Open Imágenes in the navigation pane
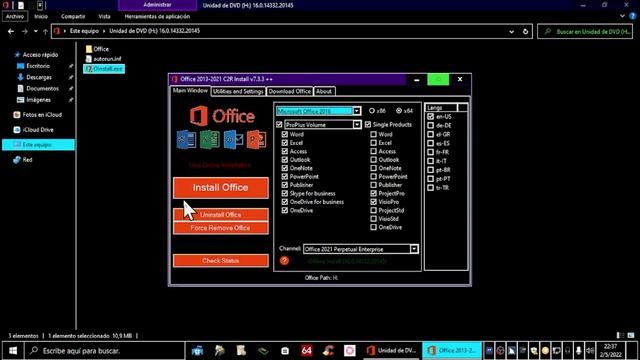The image size is (640, 360). point(33,100)
